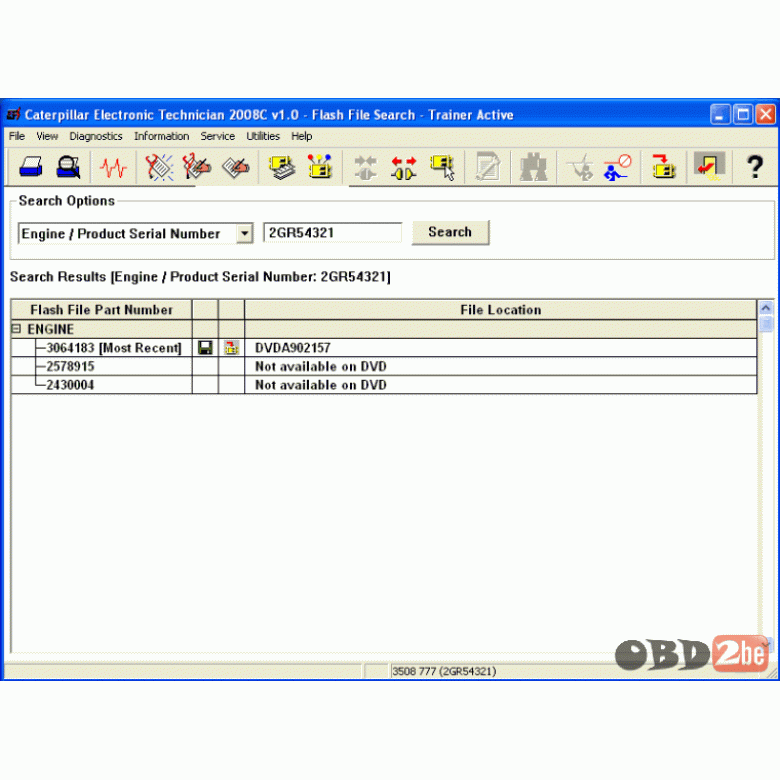Click status bar text 3508 777 (2GR54321)
This screenshot has height=780, width=780.
(x=444, y=671)
